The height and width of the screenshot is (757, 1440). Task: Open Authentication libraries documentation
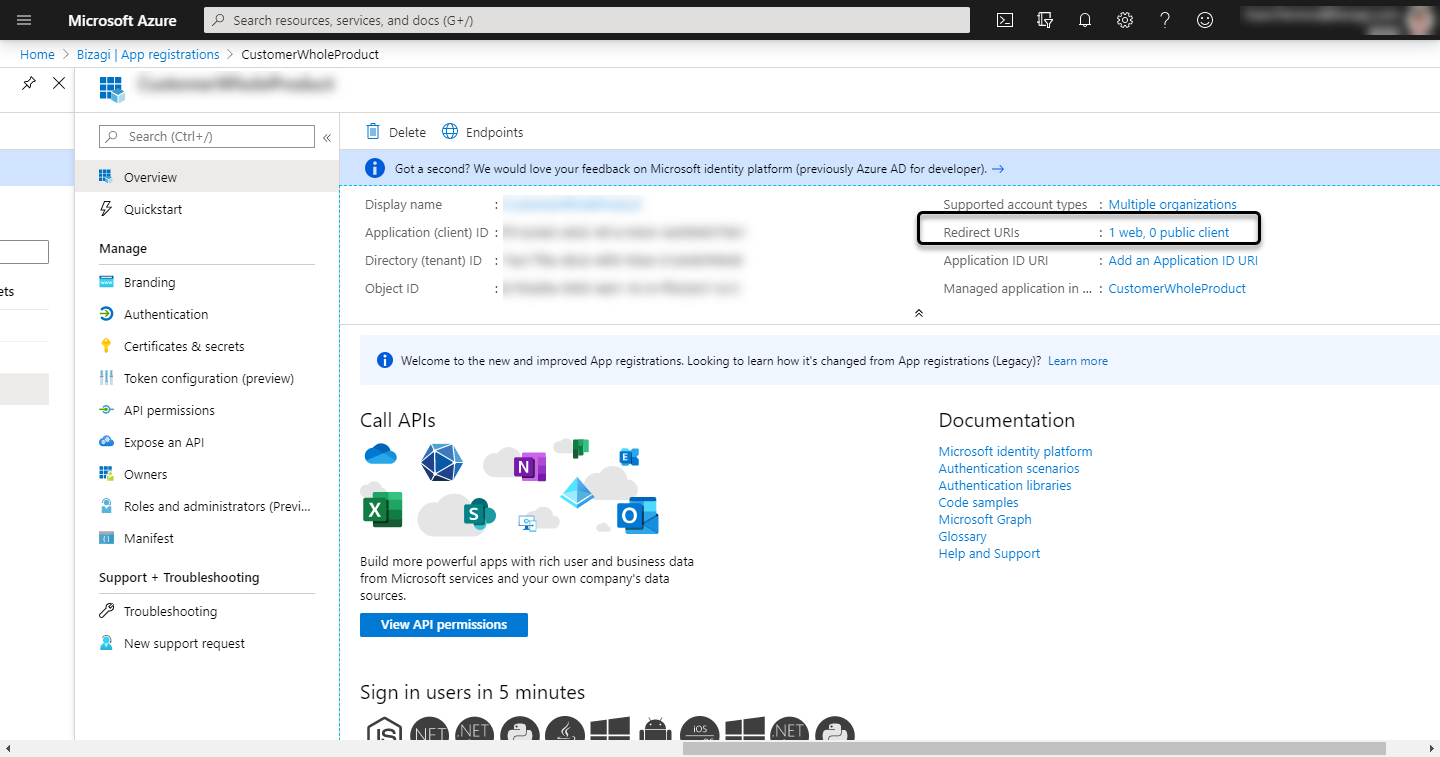(1005, 485)
